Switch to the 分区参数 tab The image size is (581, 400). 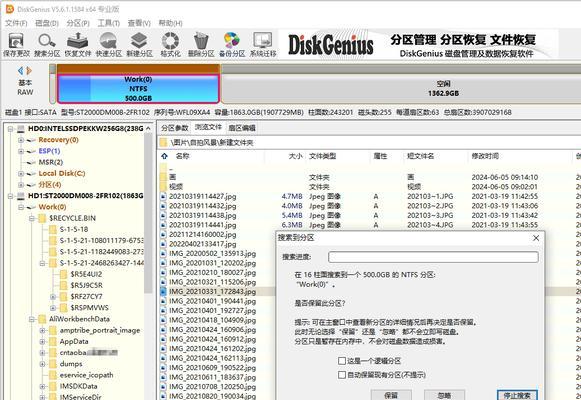[175, 128]
